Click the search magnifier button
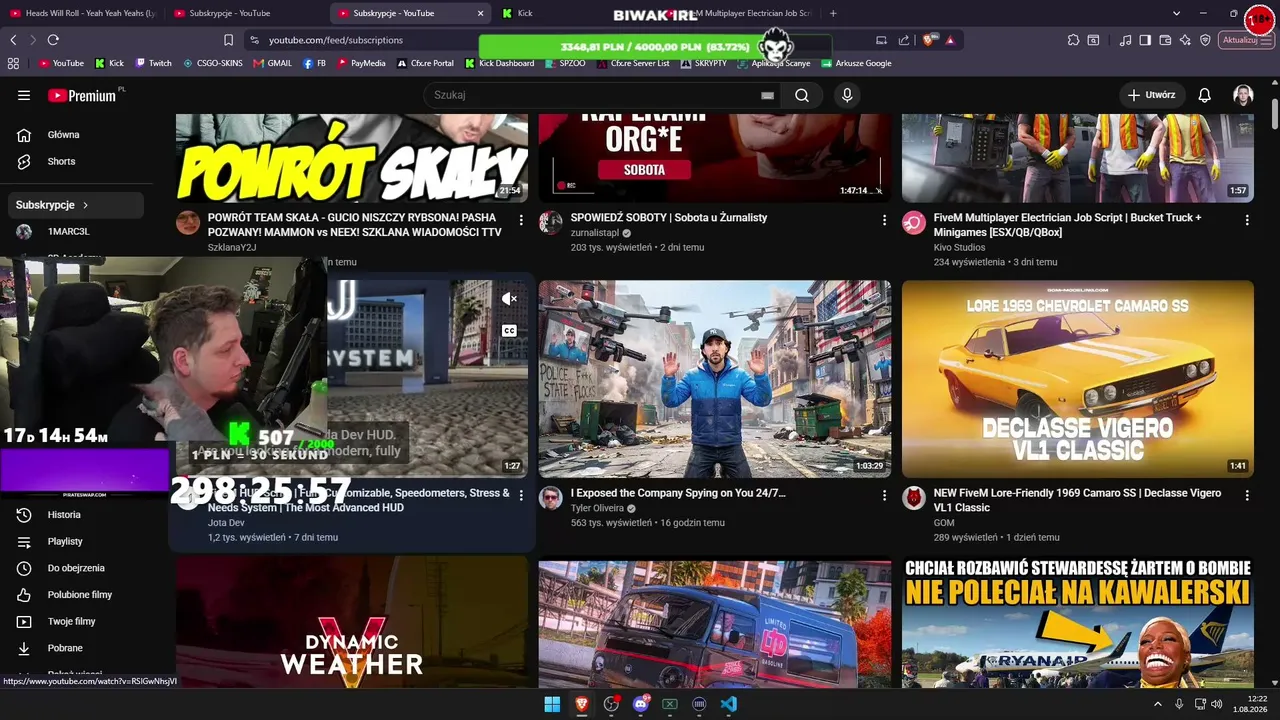This screenshot has height=720, width=1280. tap(802, 95)
